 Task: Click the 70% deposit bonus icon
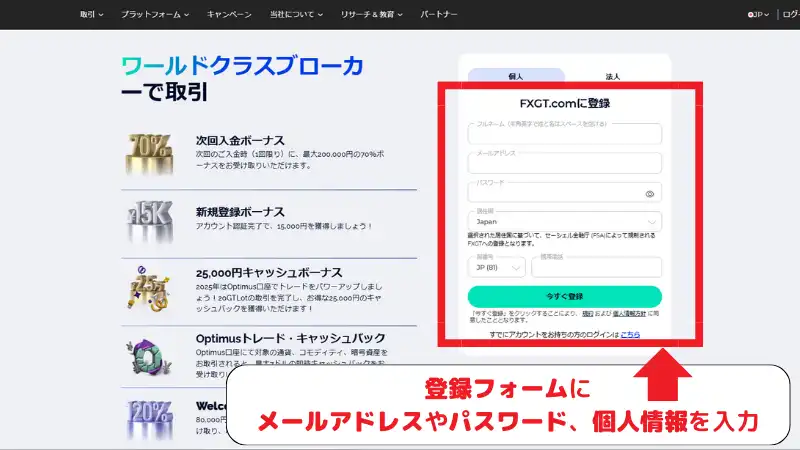pos(149,154)
